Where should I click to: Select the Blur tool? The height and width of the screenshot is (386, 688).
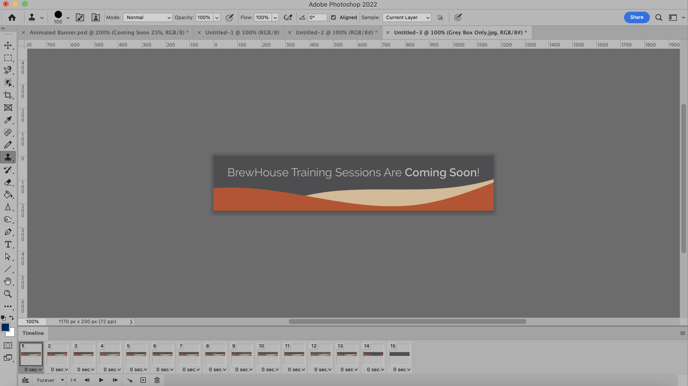tap(8, 207)
